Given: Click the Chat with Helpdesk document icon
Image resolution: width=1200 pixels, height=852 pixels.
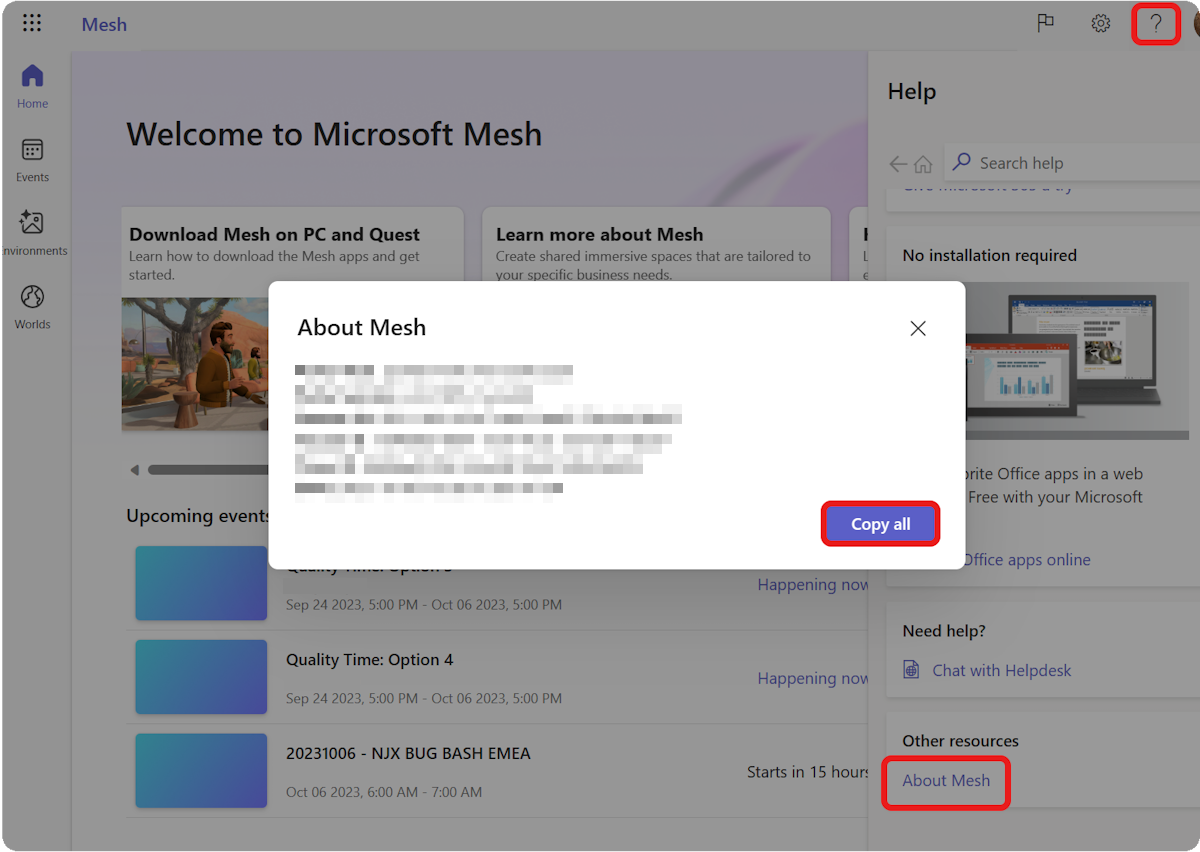Looking at the screenshot, I should (x=911, y=669).
